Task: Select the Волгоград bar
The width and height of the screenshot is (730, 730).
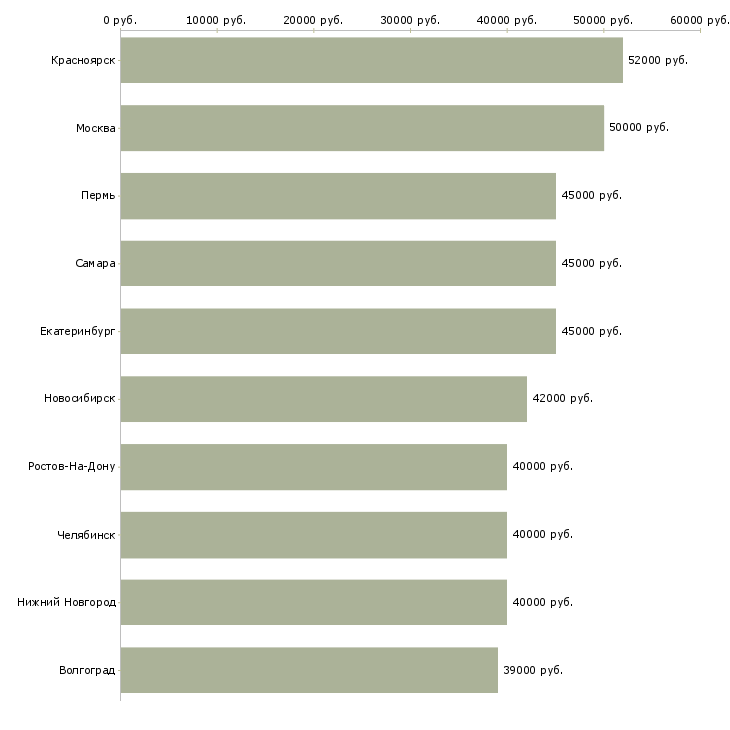Action: [x=309, y=670]
